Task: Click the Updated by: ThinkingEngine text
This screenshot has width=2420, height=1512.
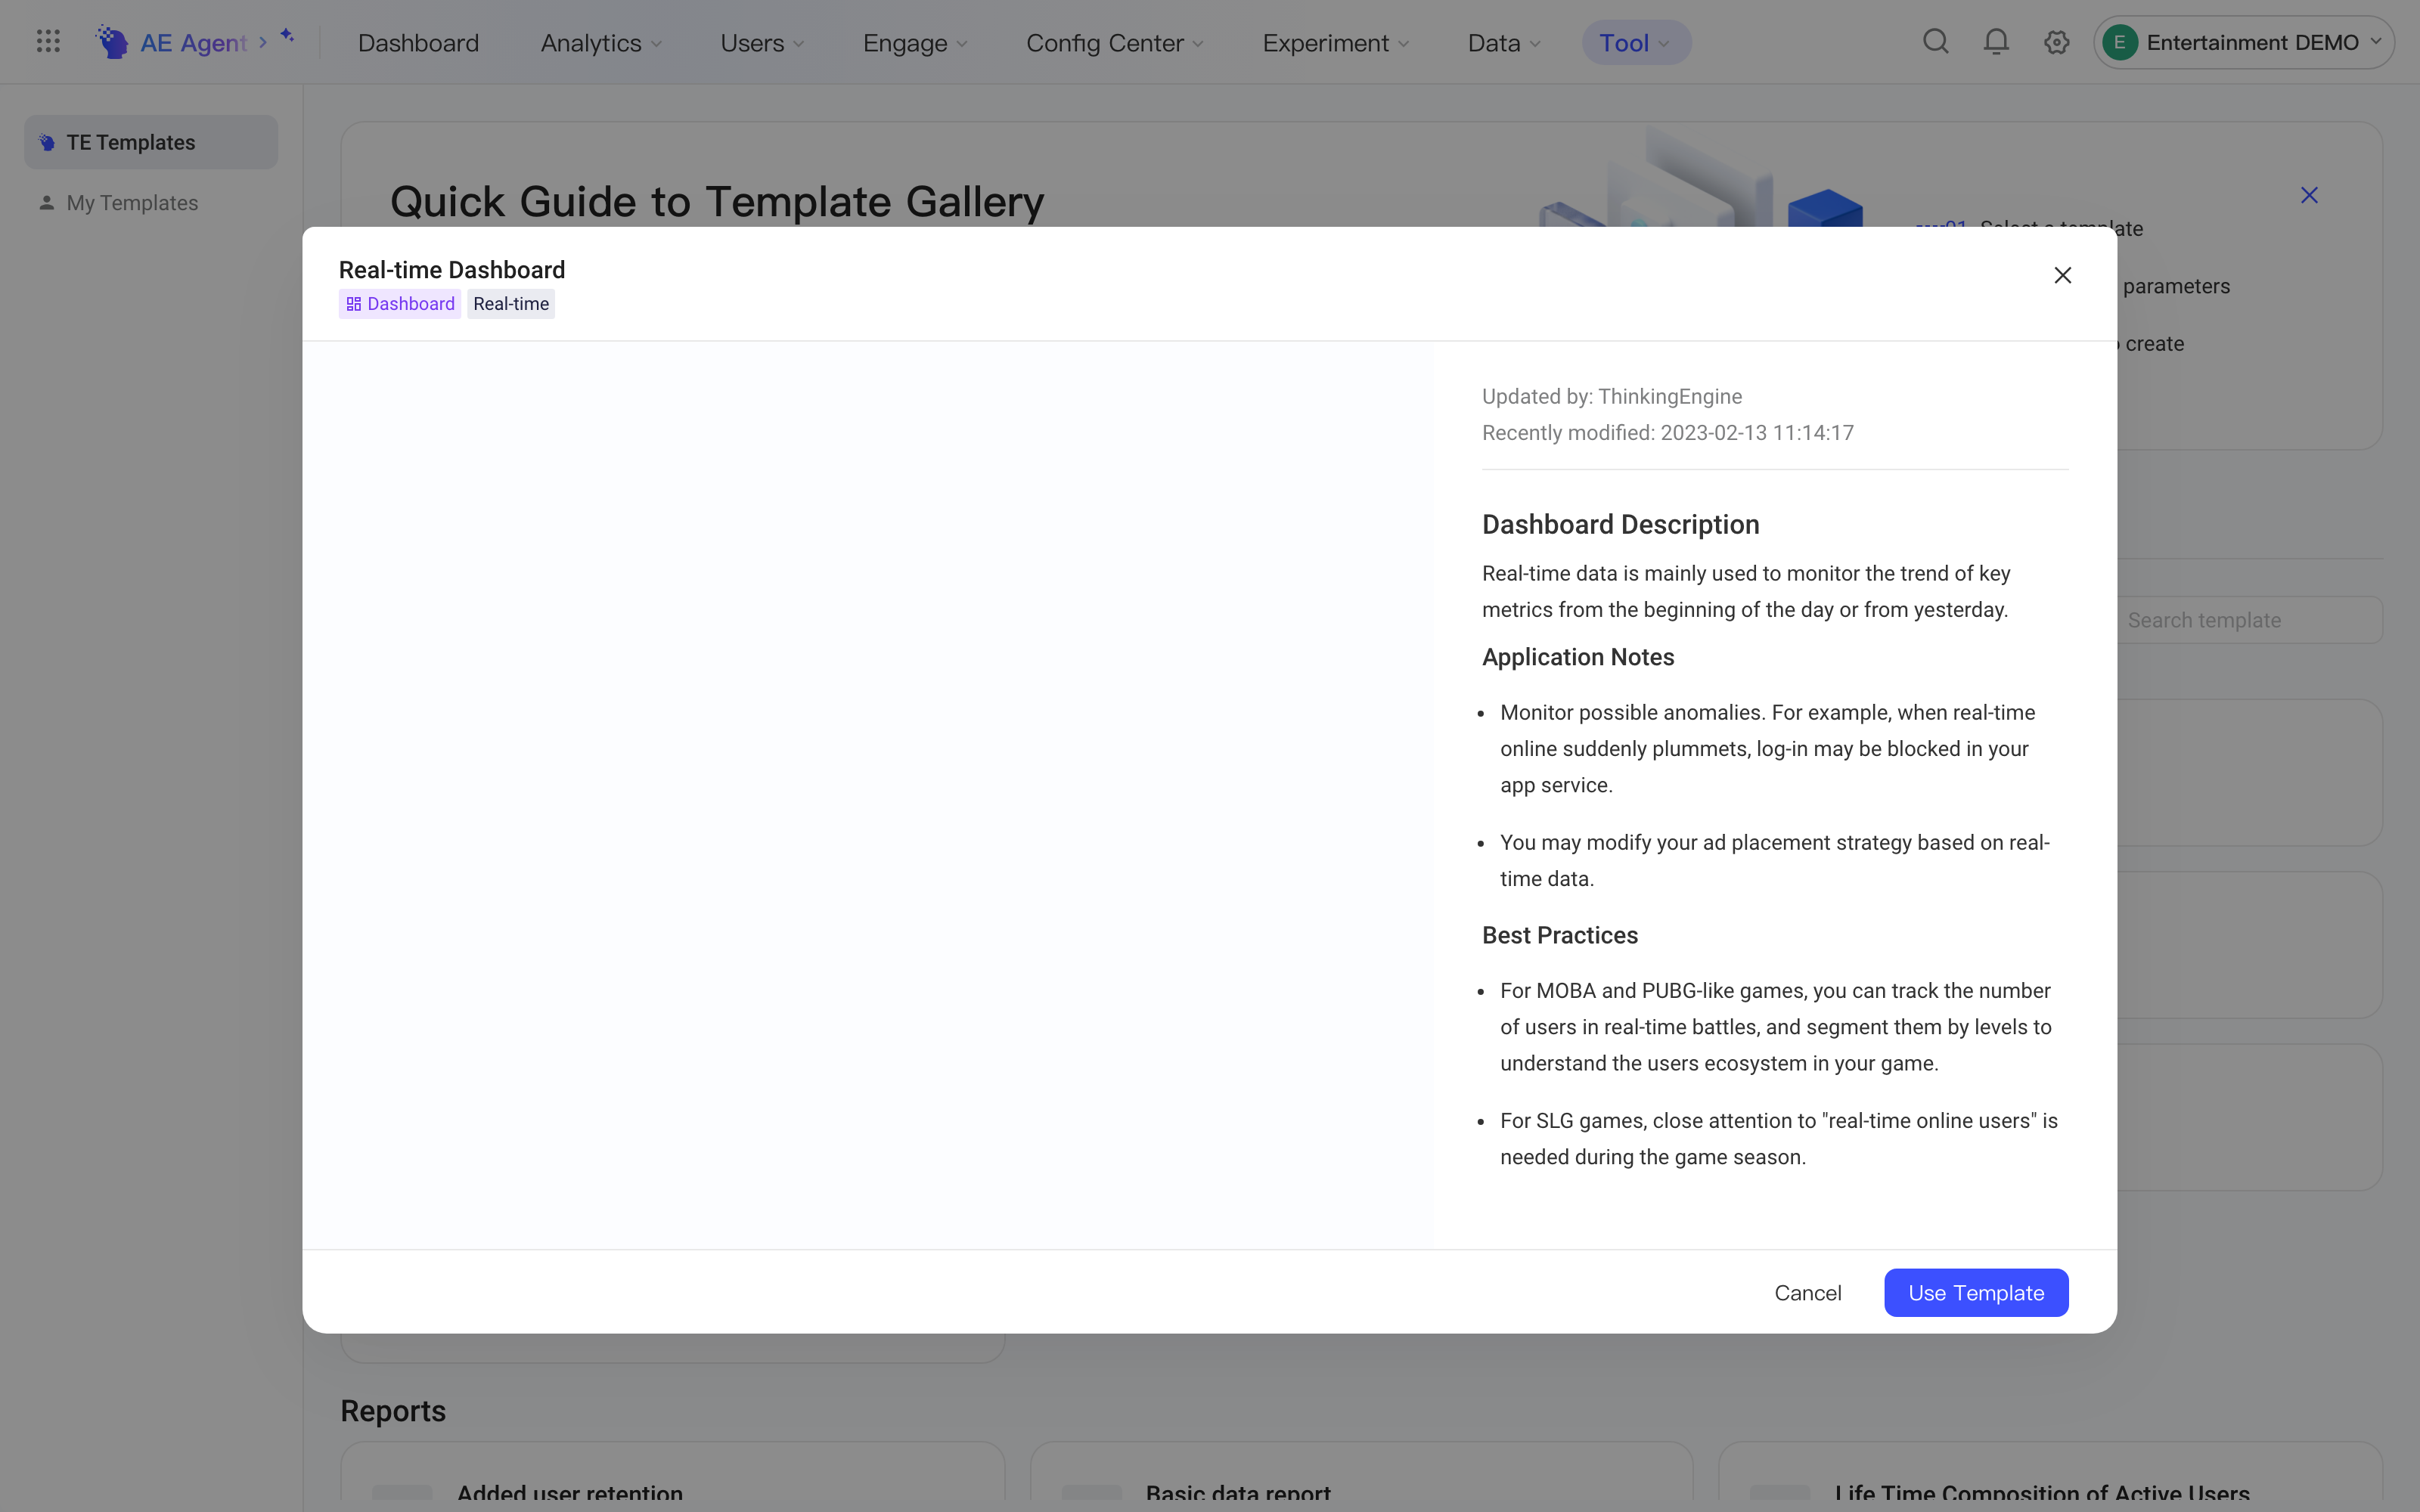Action: pyautogui.click(x=1612, y=397)
